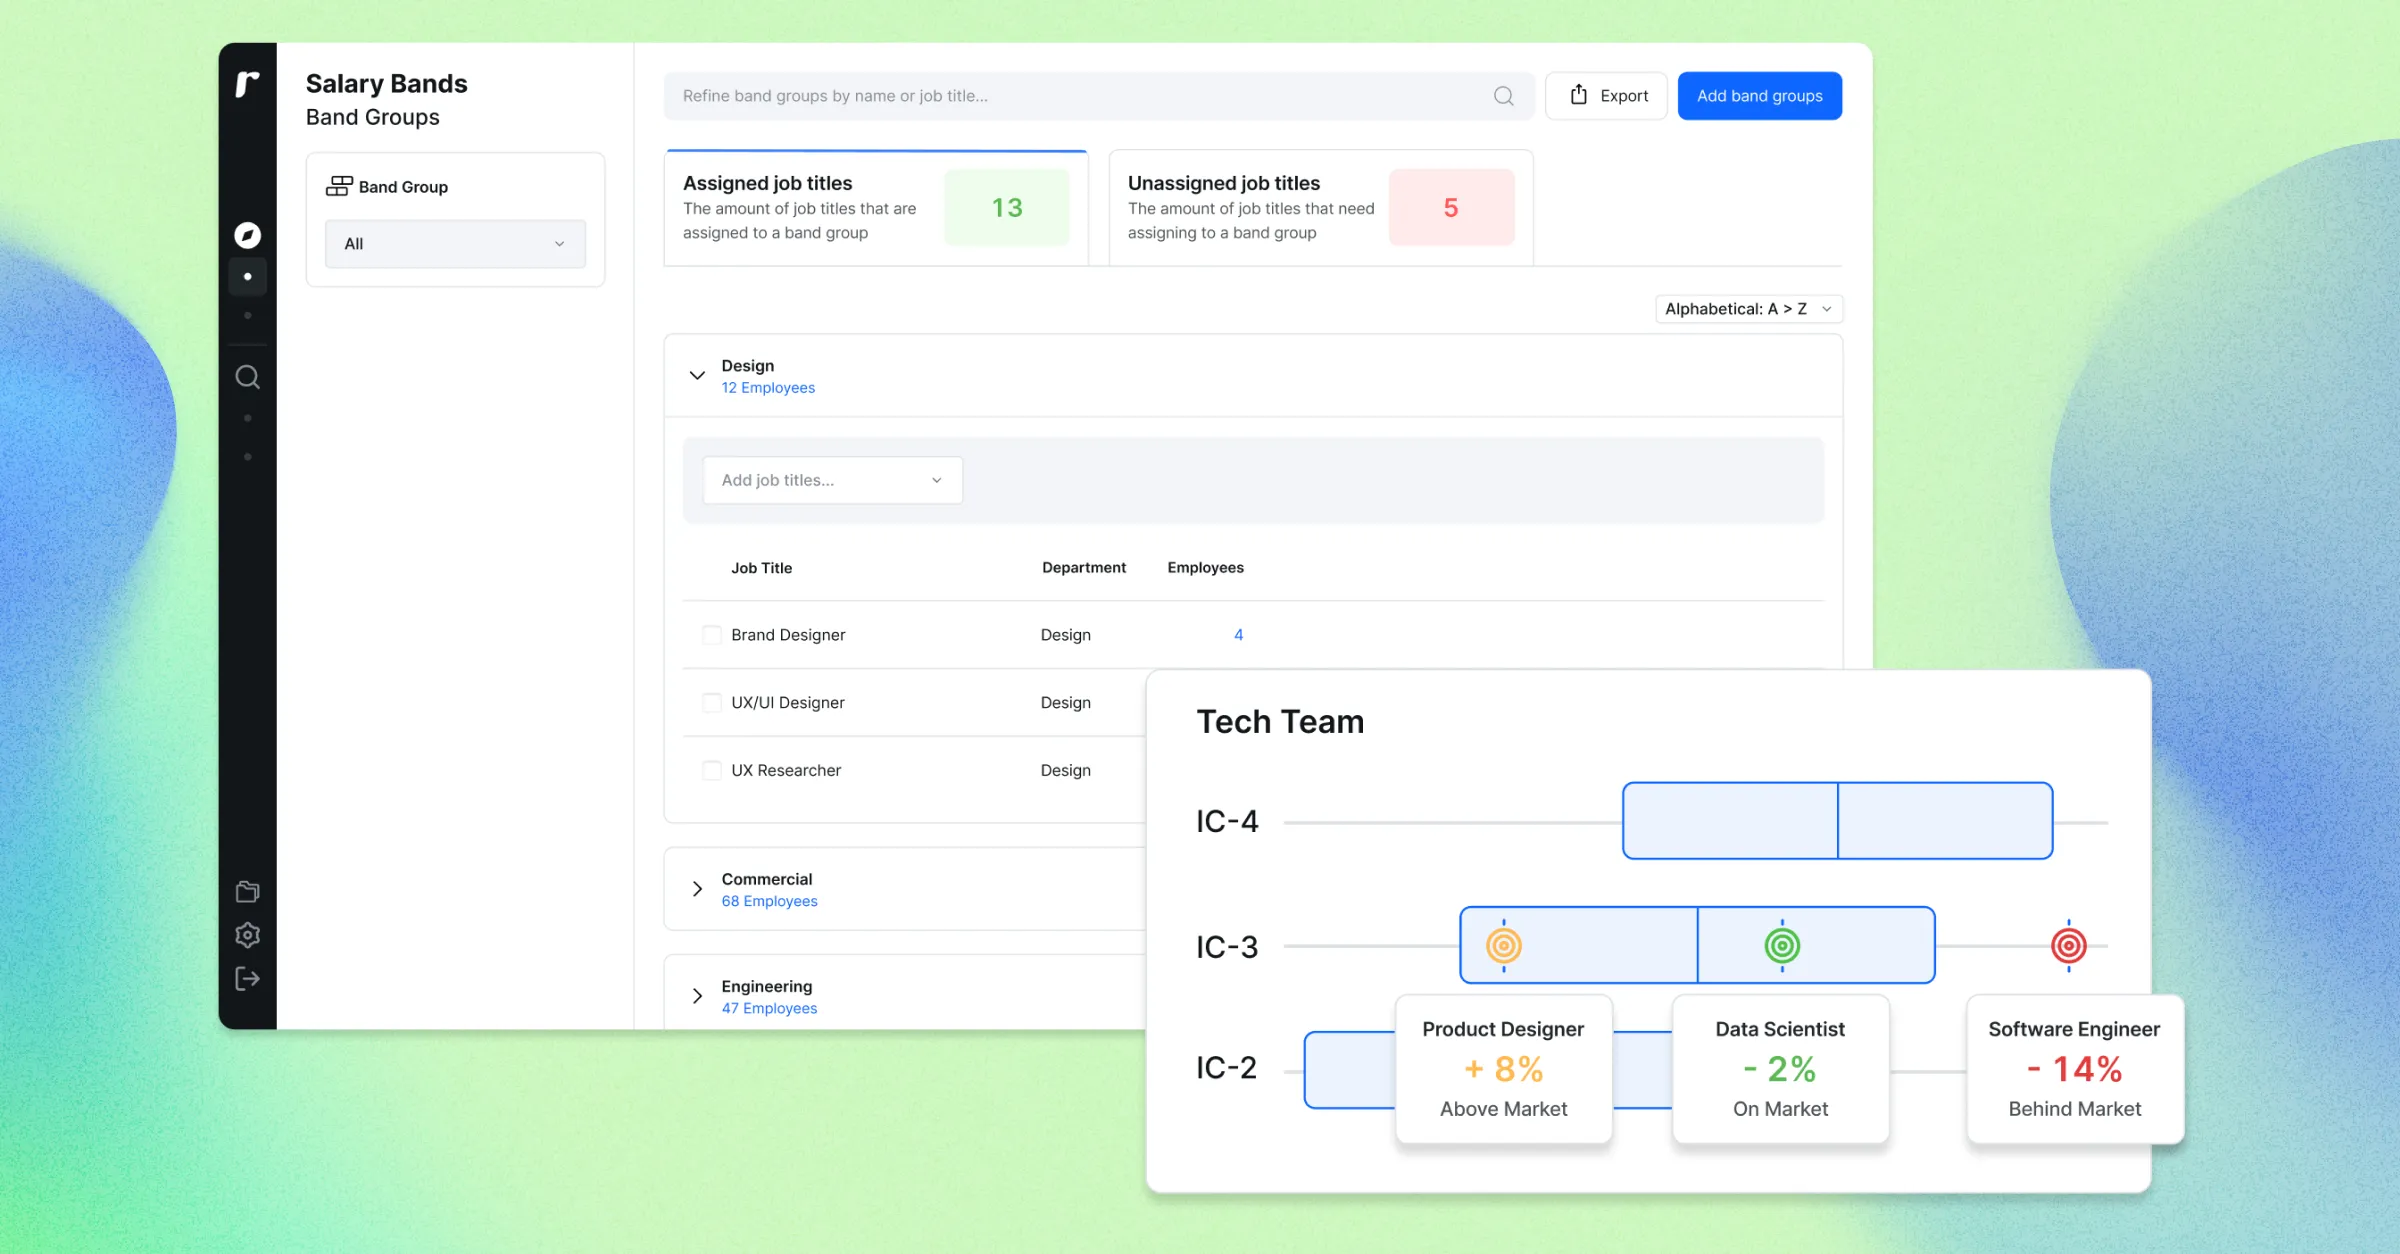Tick the UX Researcher row checkbox
The image size is (2400, 1254).
click(712, 771)
